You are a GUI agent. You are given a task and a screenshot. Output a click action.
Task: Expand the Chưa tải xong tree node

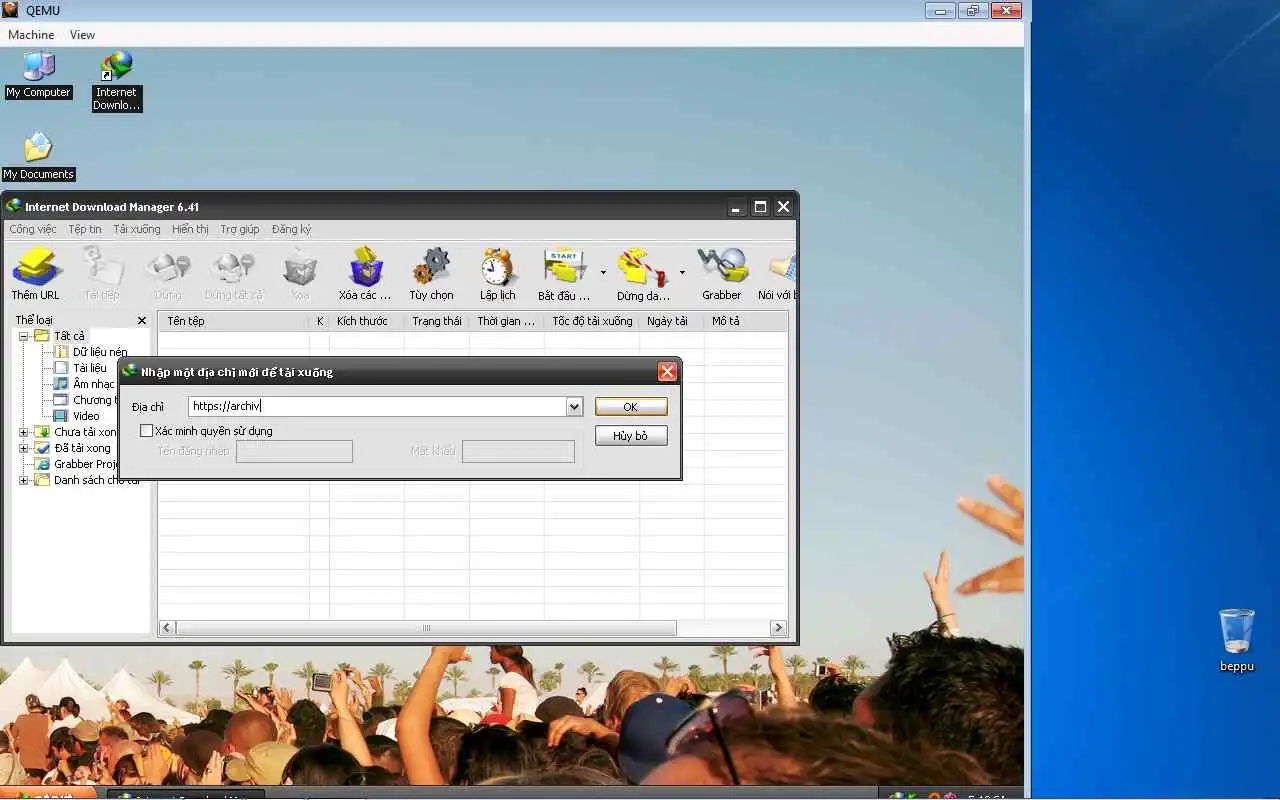click(24, 432)
